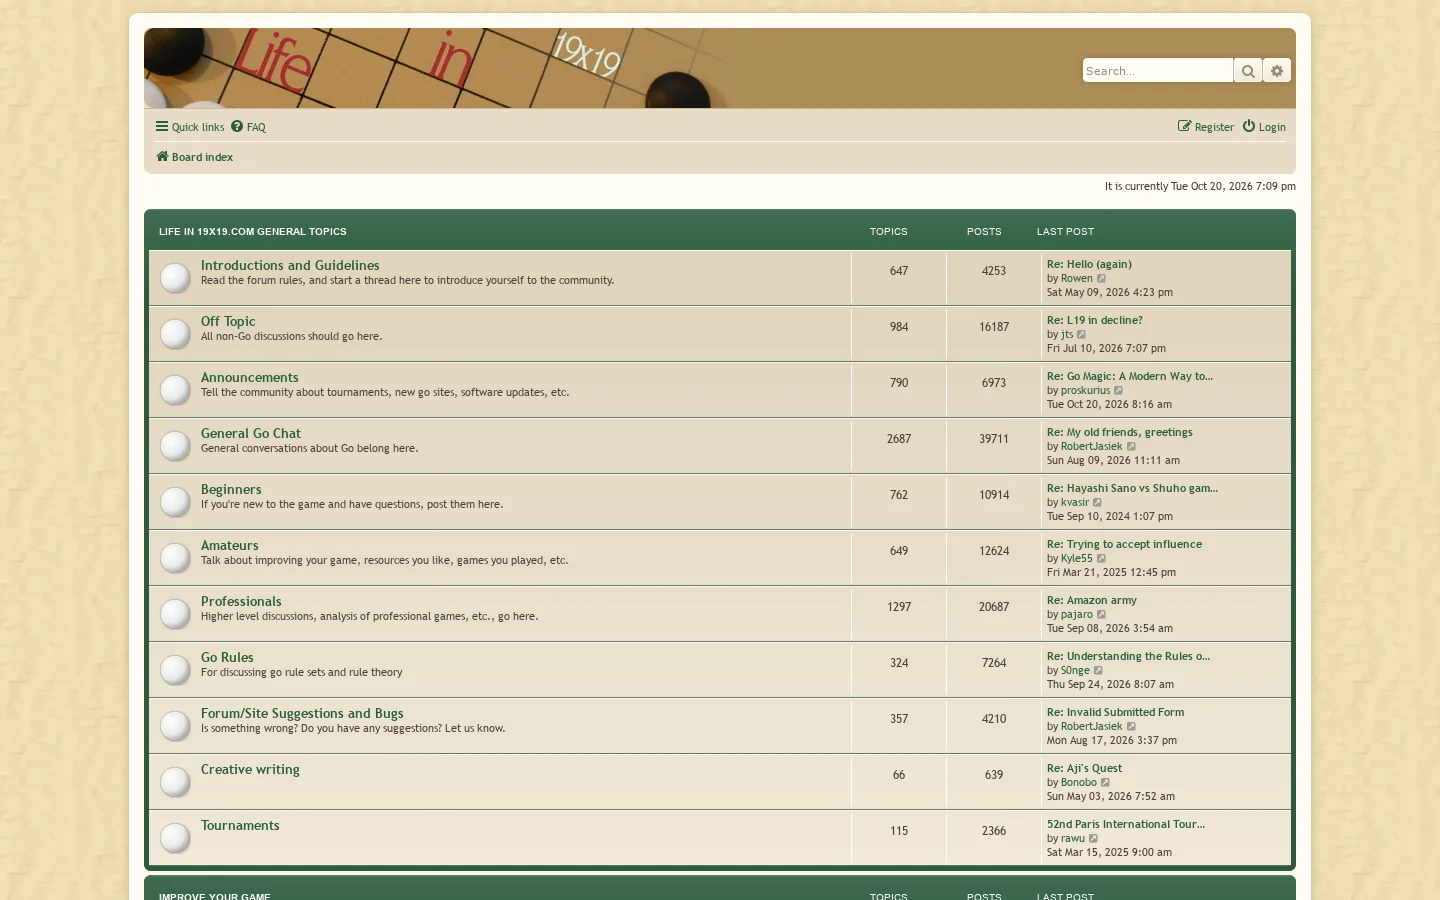Open the Go Rules forum
This screenshot has height=900, width=1440.
[x=227, y=657]
